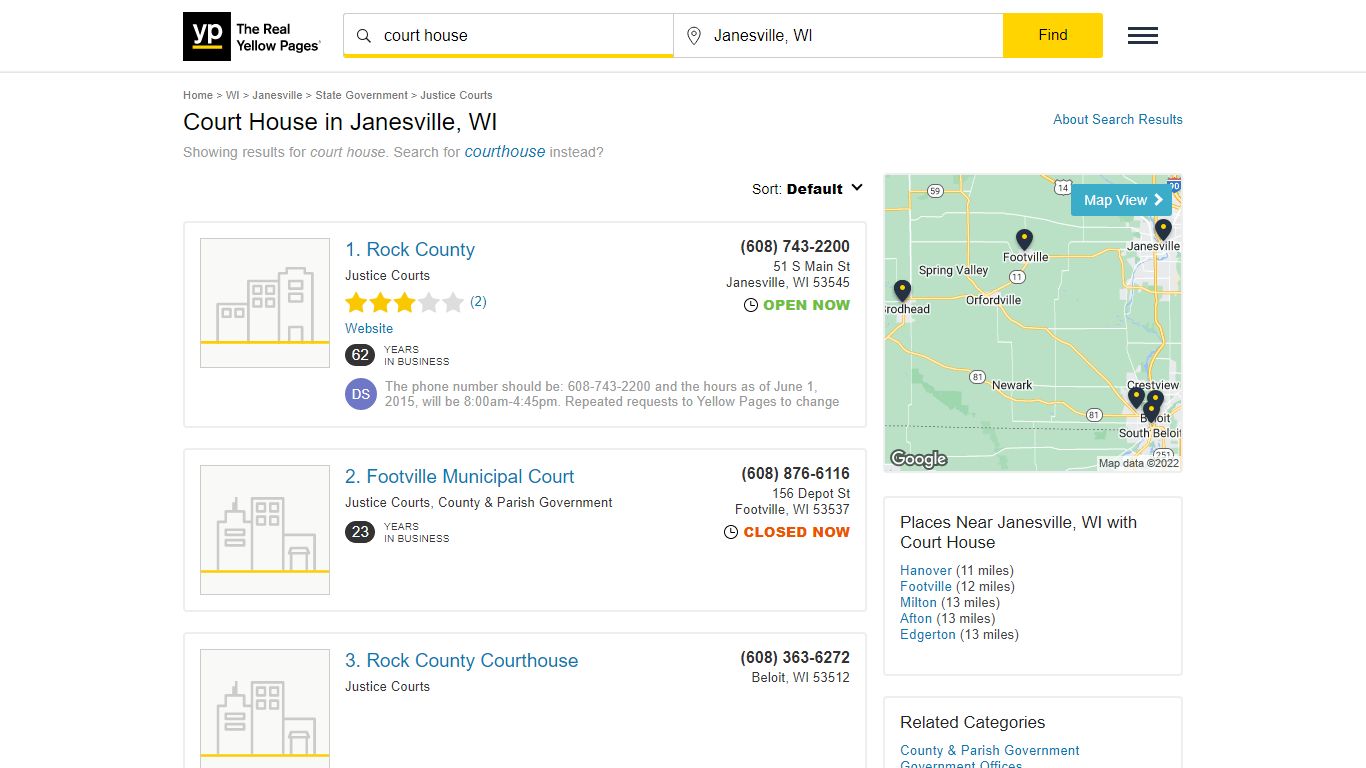The height and width of the screenshot is (768, 1366).
Task: Go to Janesville breadcrumb
Action: pyautogui.click(x=277, y=95)
